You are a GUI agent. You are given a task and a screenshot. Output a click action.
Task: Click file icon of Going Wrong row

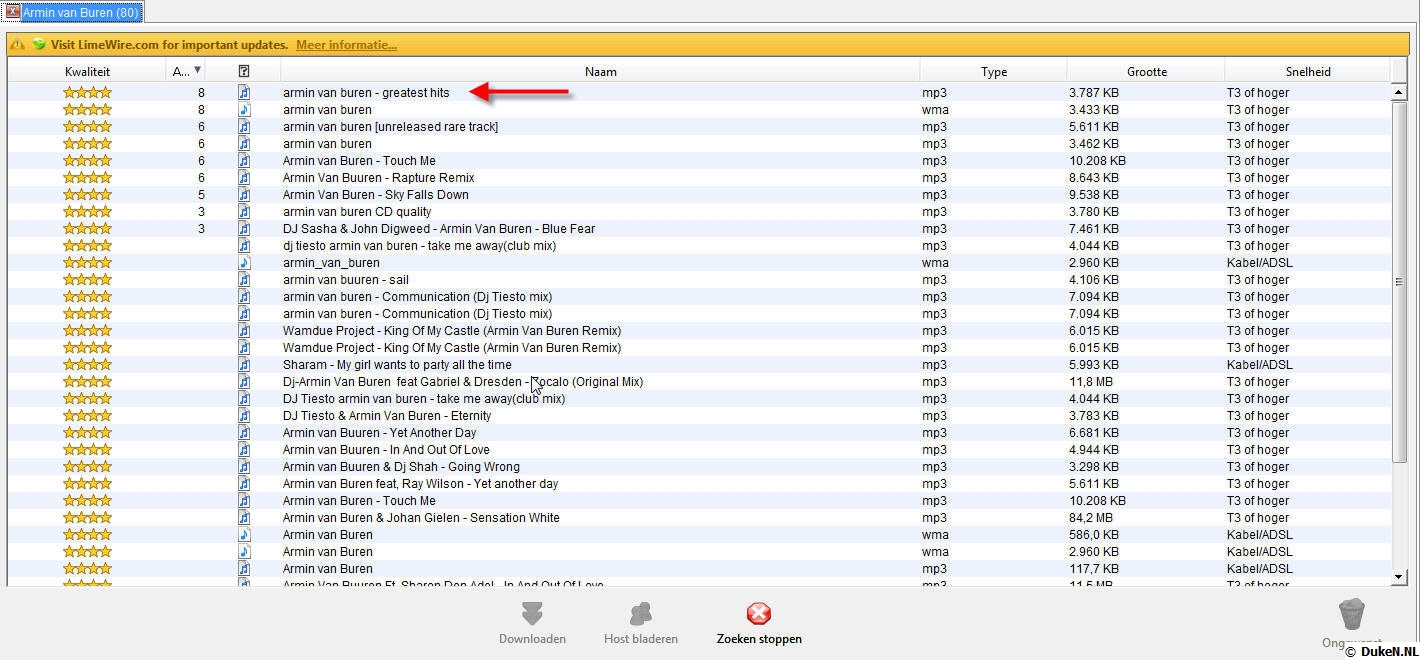[244, 466]
